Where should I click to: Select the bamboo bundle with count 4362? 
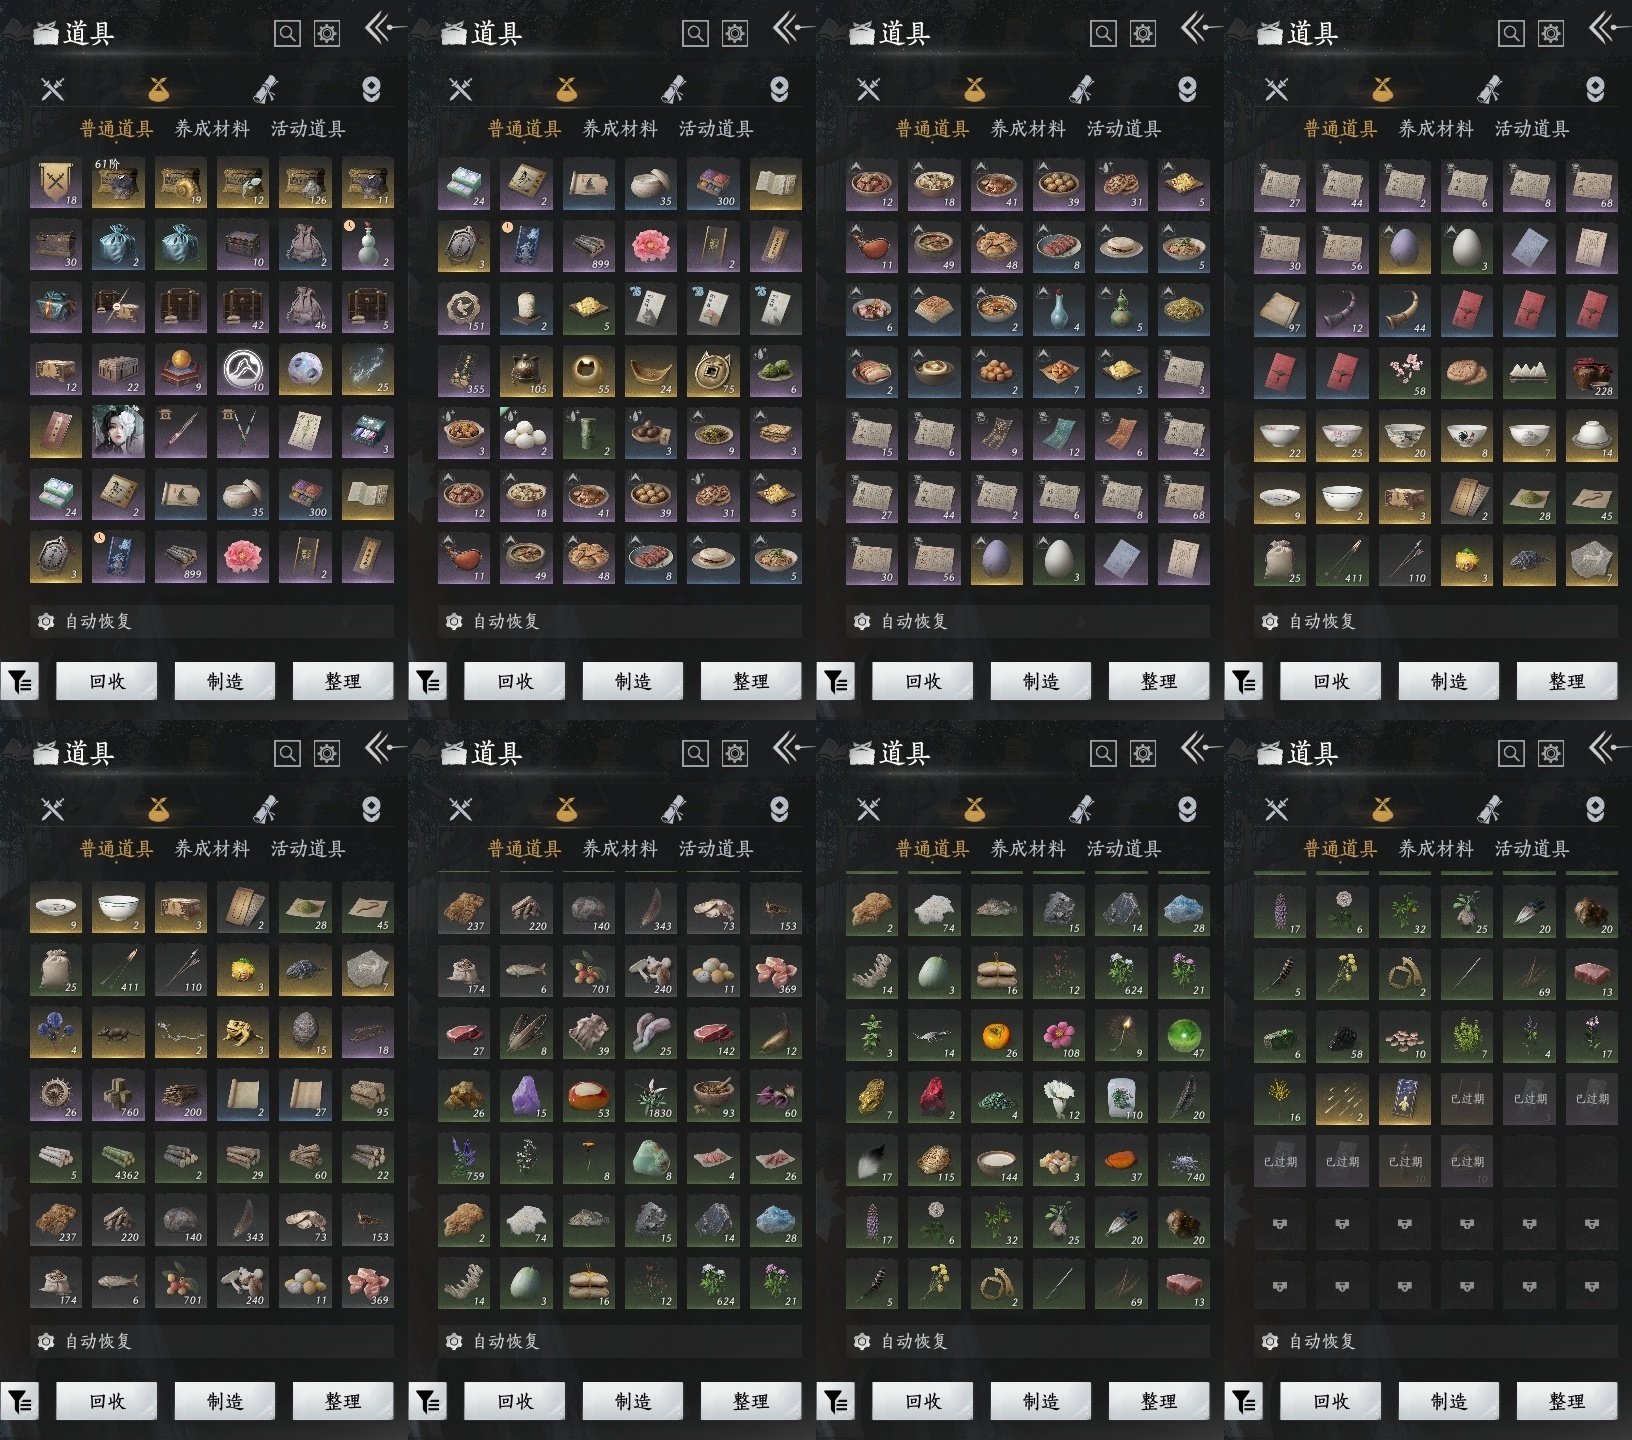(x=118, y=1157)
